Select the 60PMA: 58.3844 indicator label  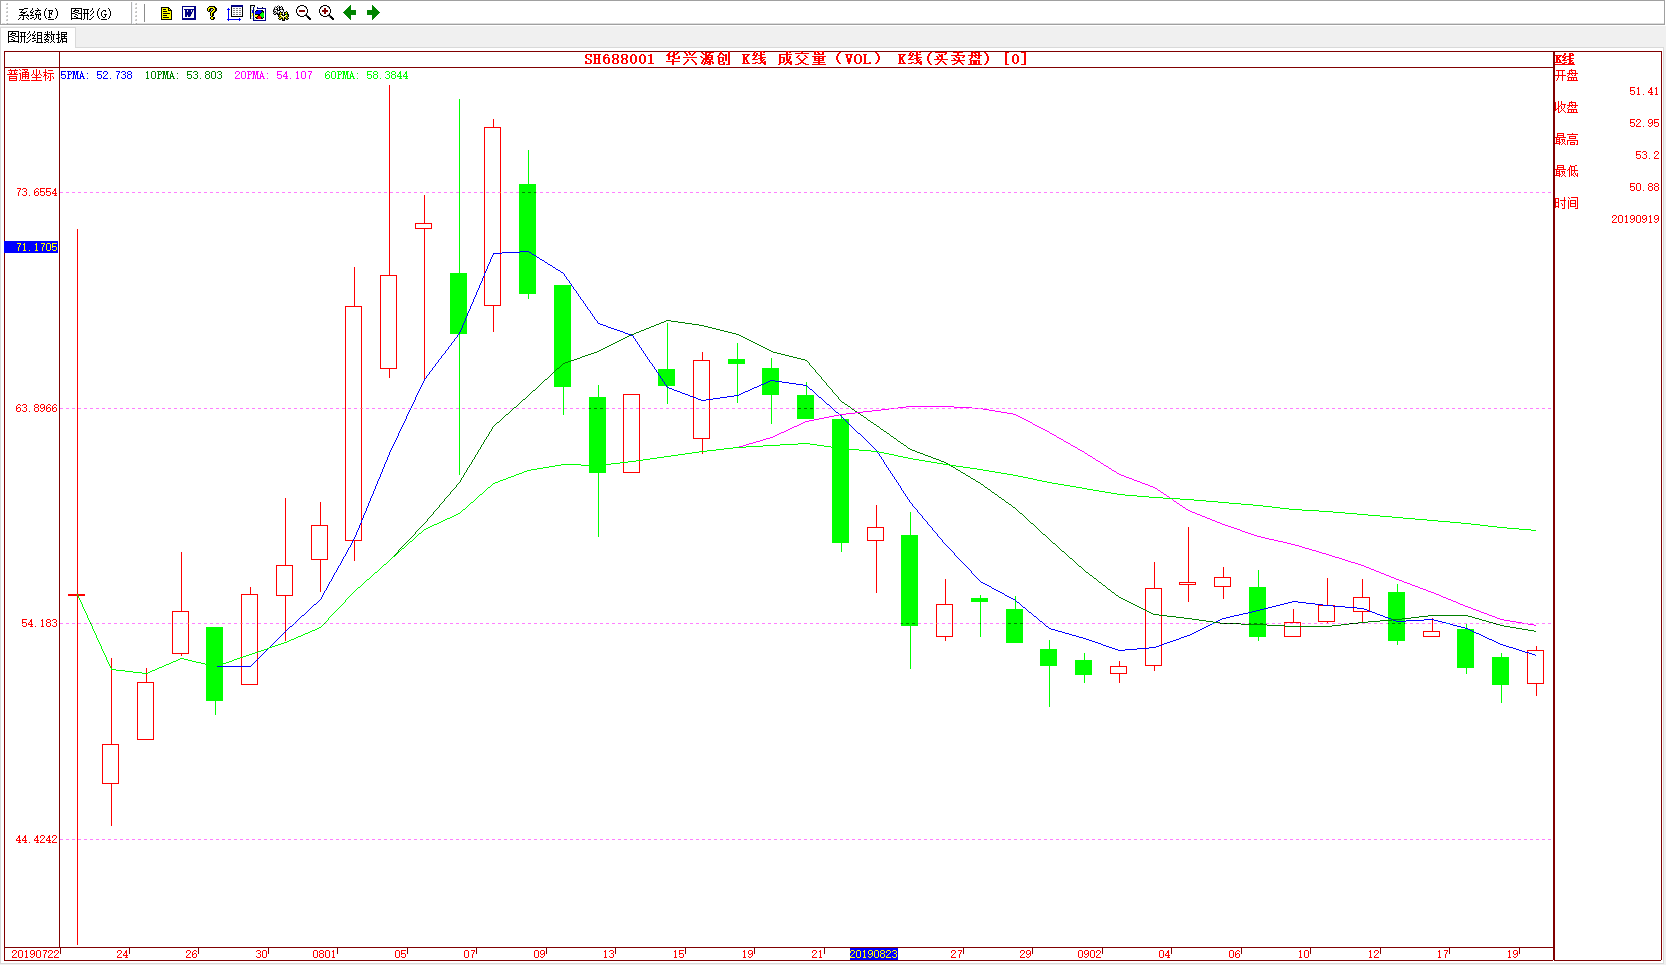point(366,75)
